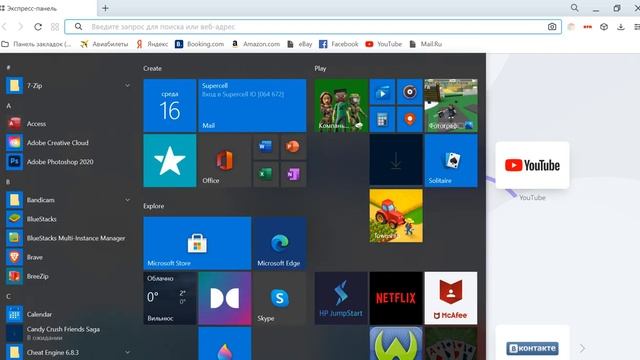Click the Explore group header
640x360 pixels.
(153, 206)
